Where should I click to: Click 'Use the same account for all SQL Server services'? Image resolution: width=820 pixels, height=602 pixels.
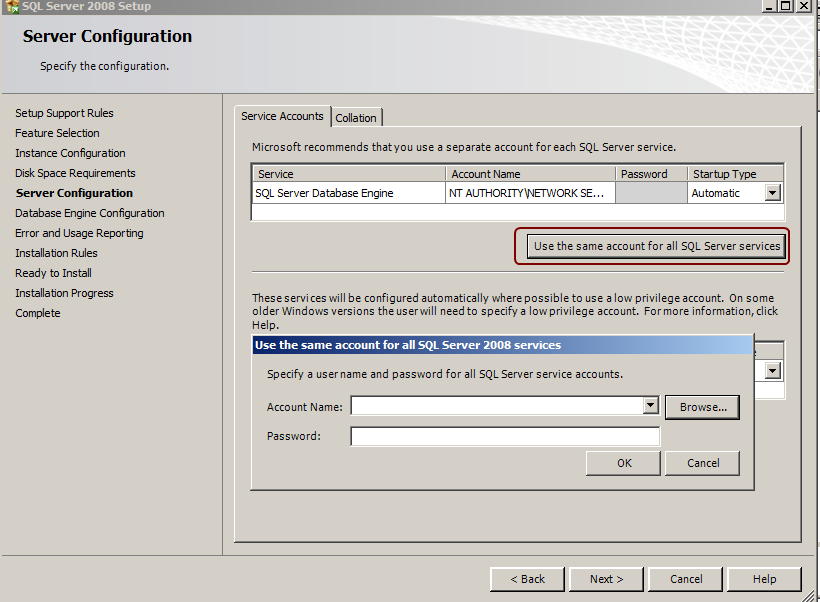click(657, 246)
